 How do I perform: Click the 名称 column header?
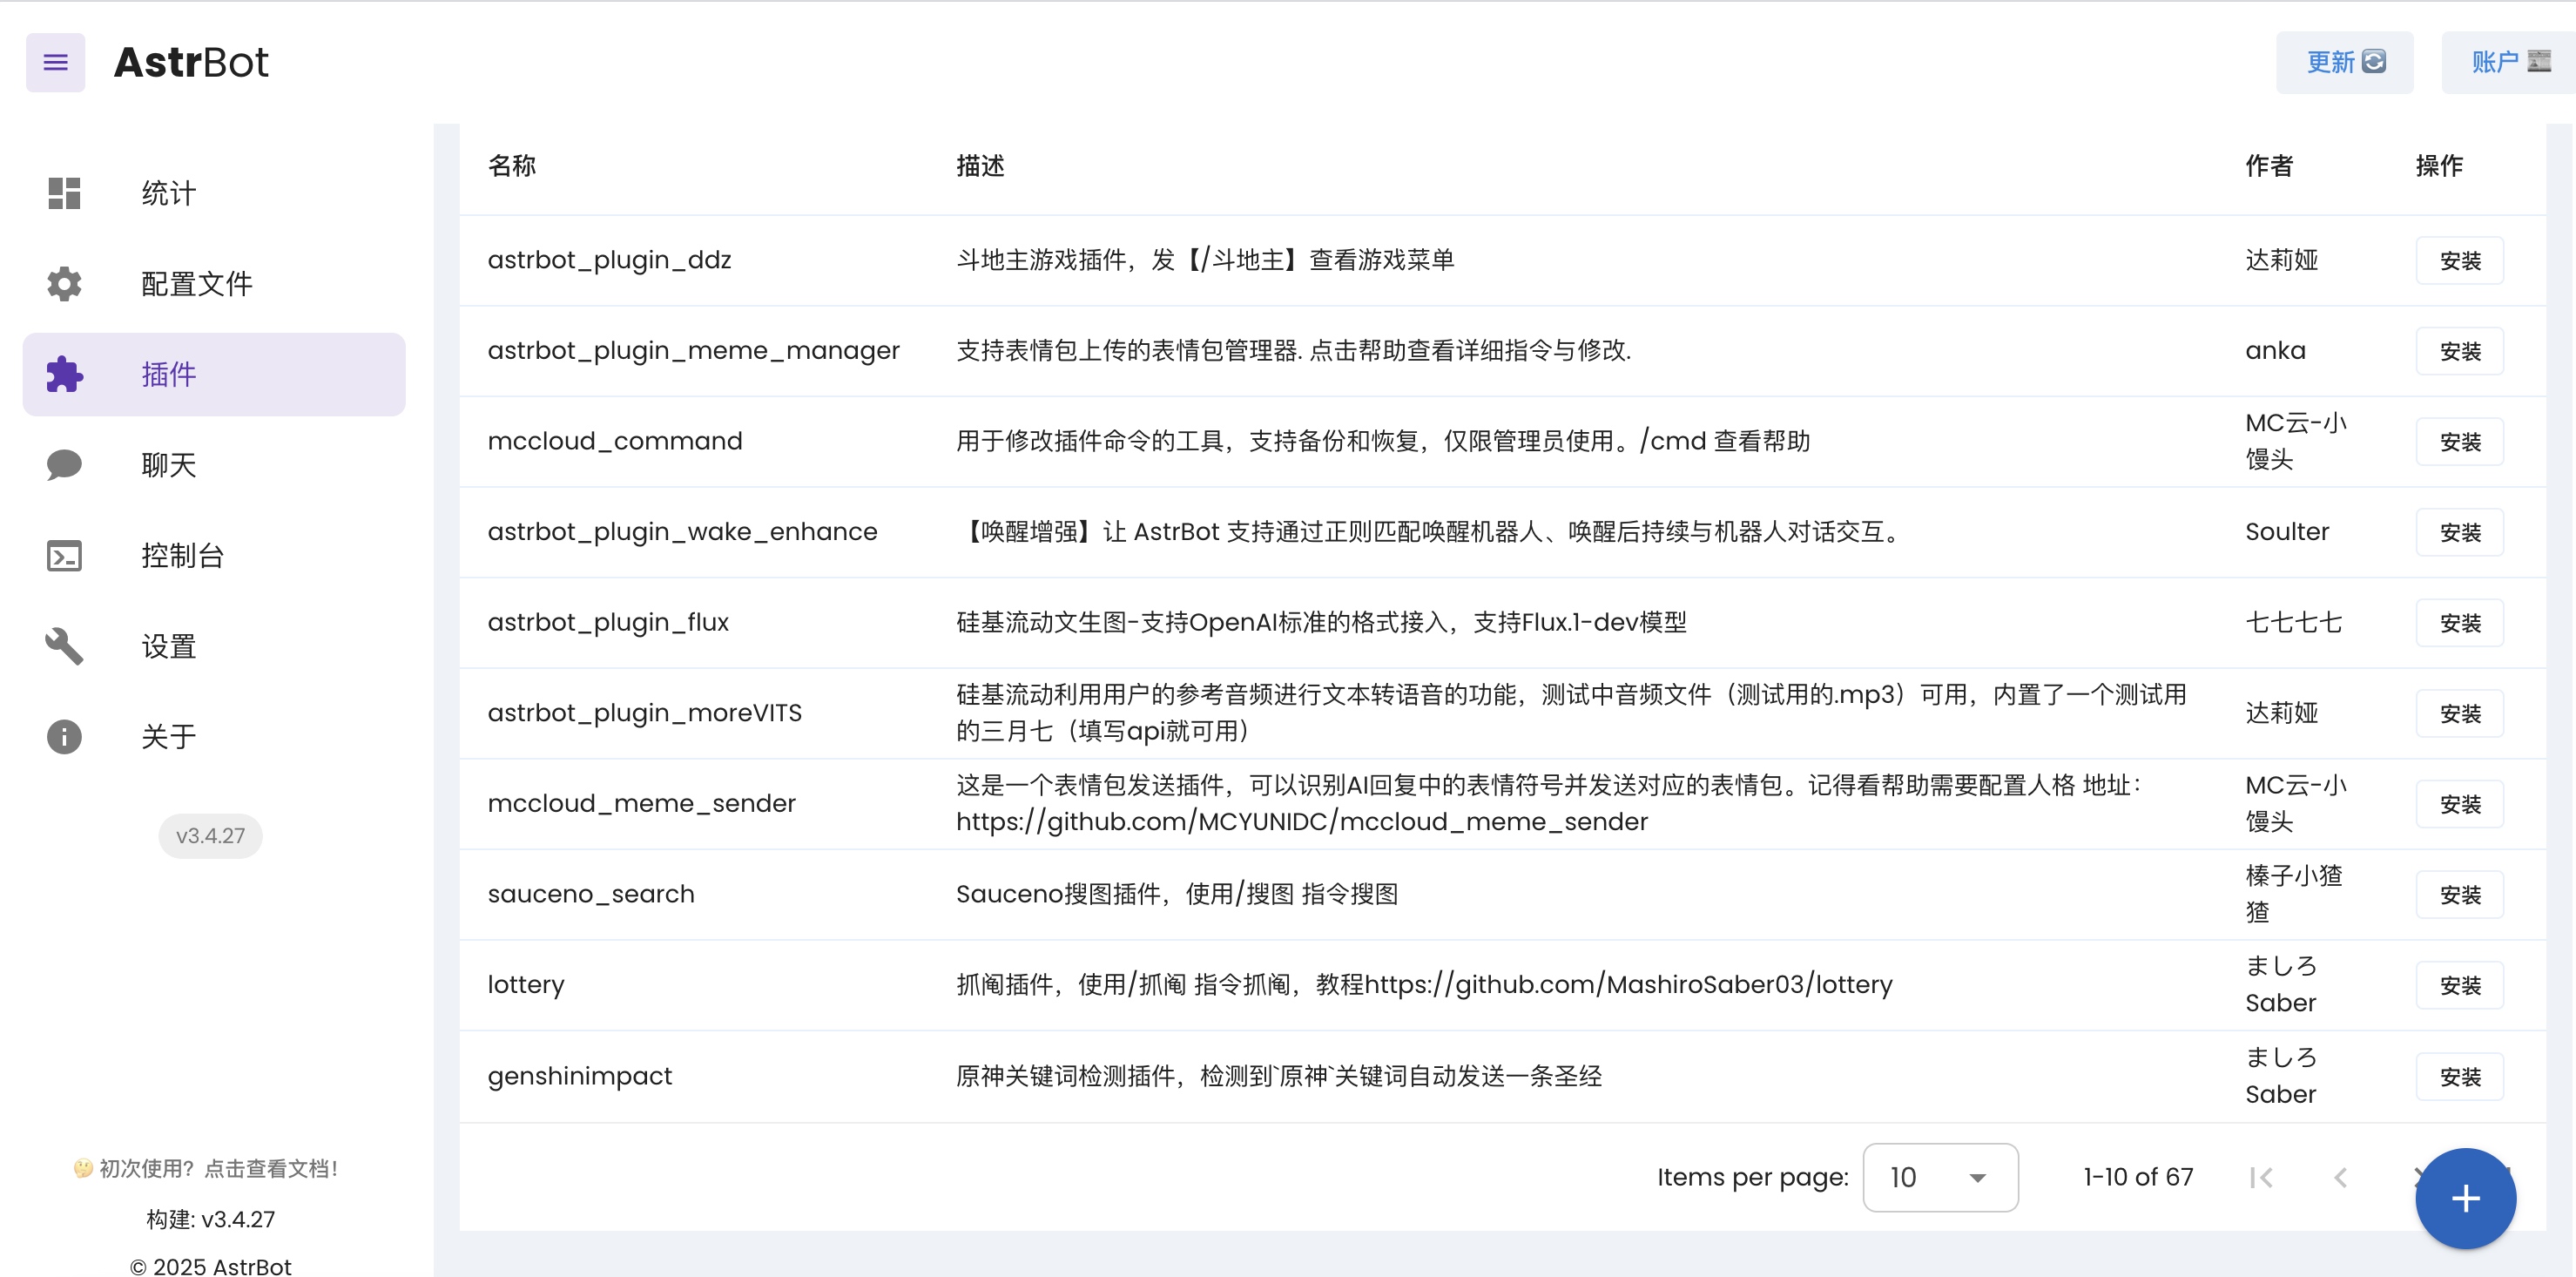coord(512,166)
